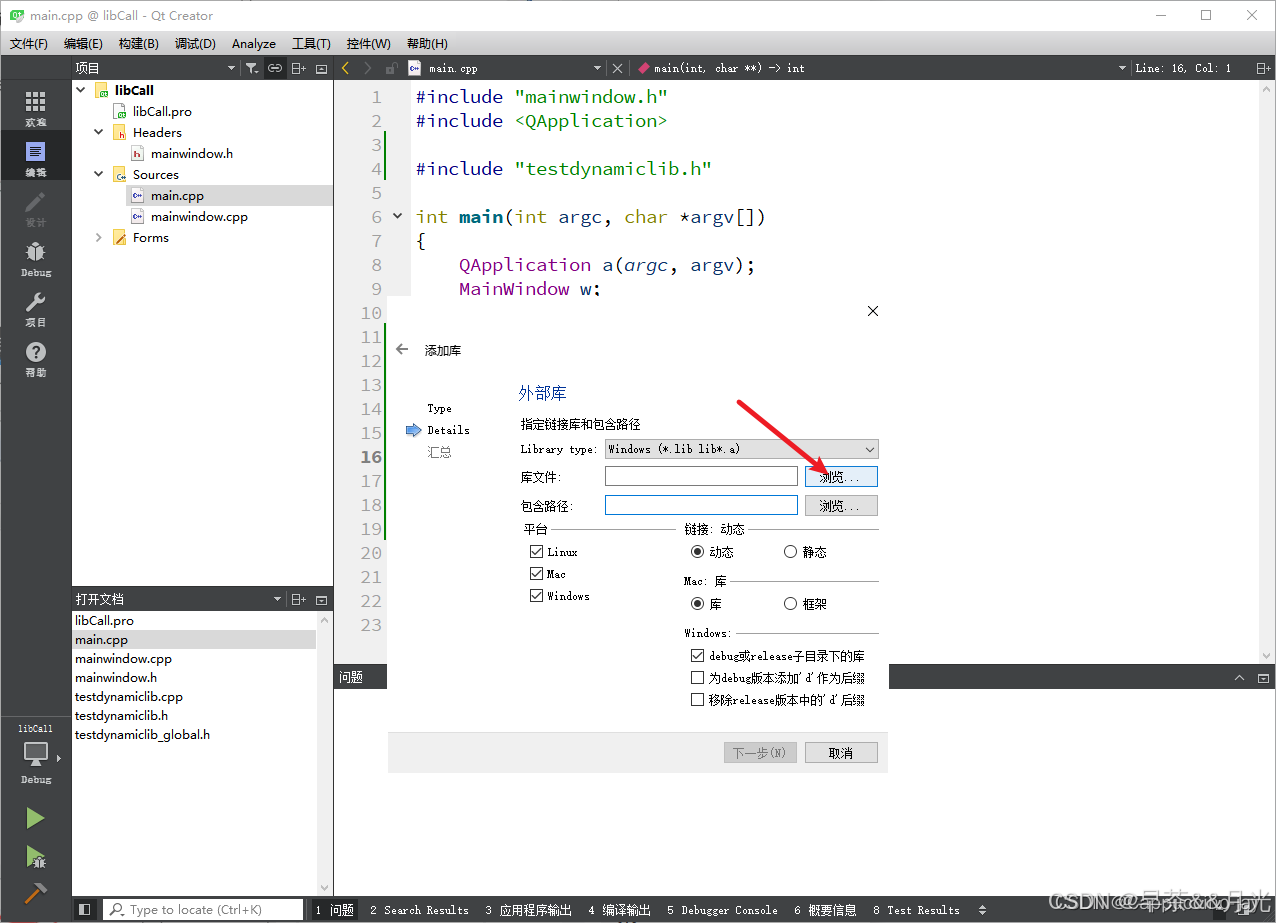Close the Projects side panel
Viewport: 1276px width, 923px height.
click(x=321, y=68)
